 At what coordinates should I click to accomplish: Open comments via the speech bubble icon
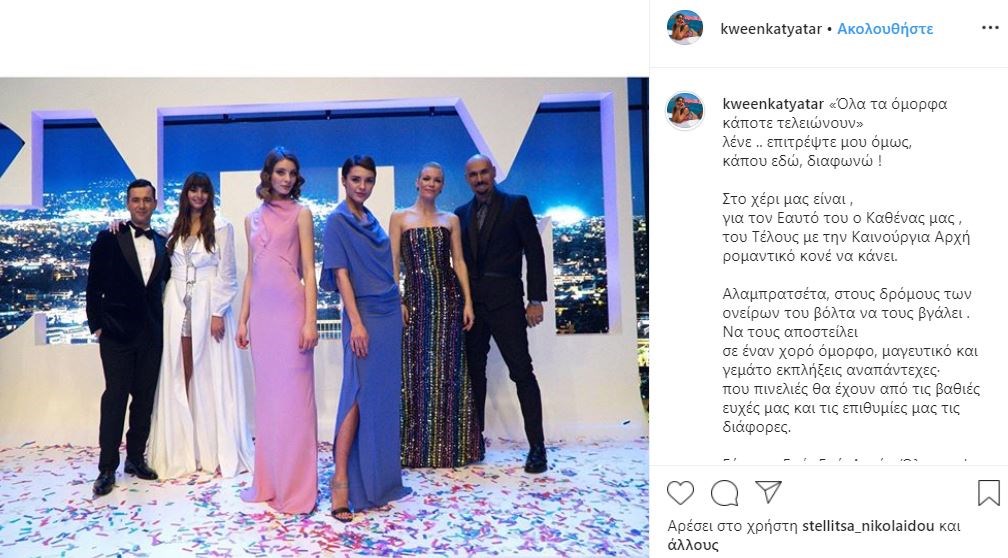[724, 493]
